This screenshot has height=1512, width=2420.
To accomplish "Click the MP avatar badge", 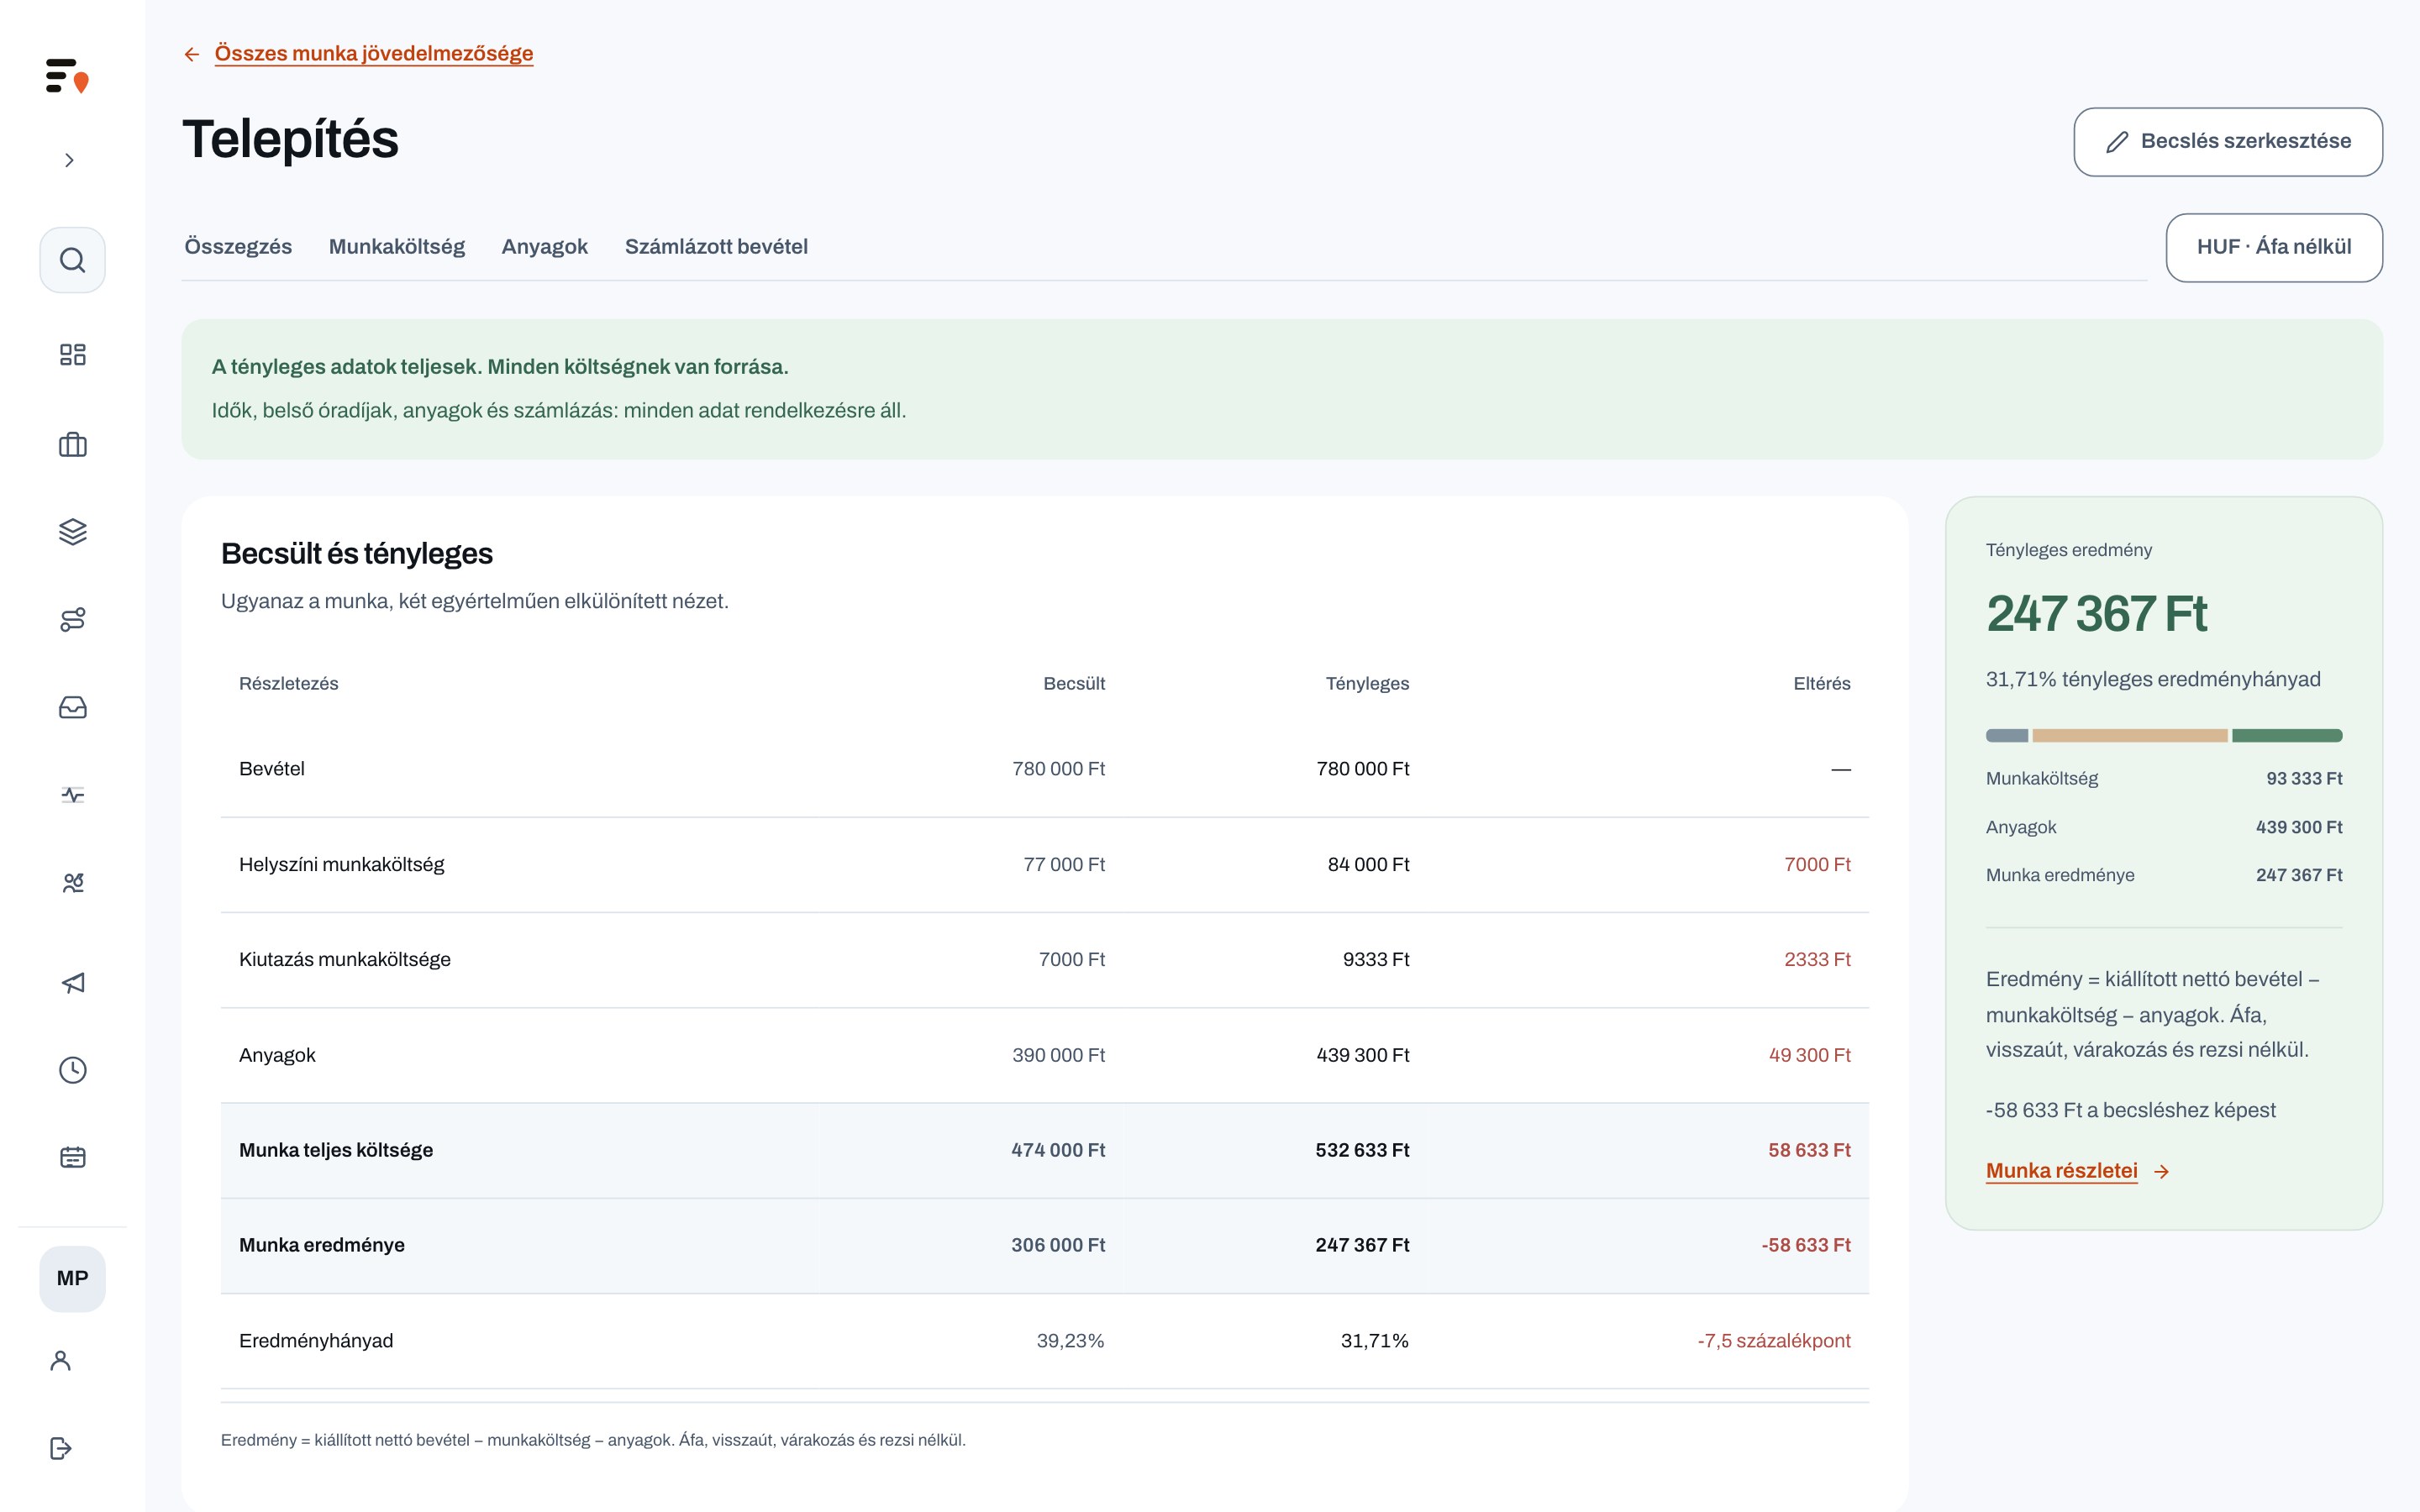I will point(72,1278).
